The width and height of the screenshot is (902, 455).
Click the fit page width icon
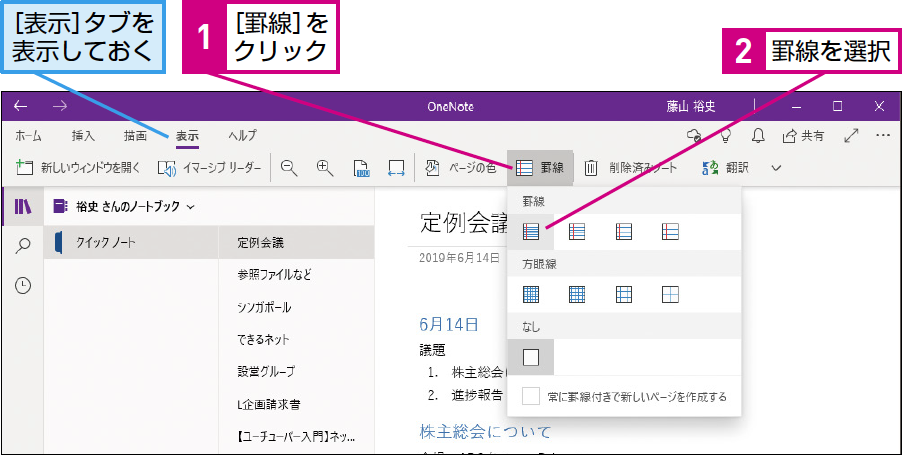[x=396, y=168]
